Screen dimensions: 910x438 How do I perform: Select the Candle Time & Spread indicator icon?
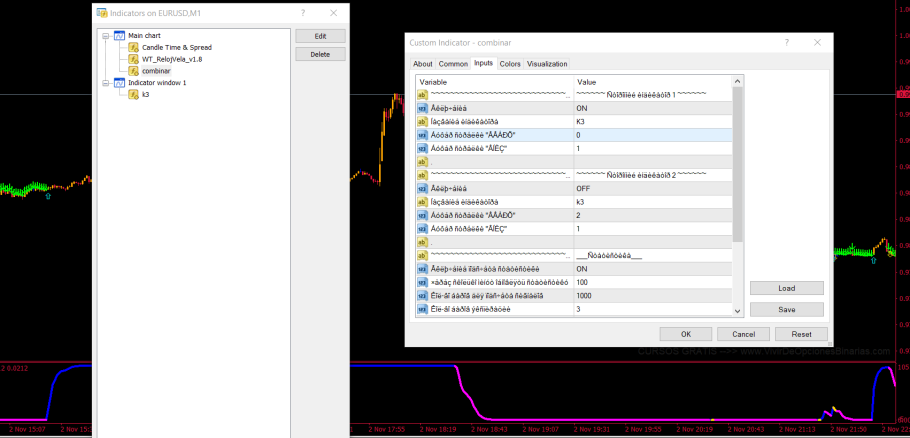point(133,47)
